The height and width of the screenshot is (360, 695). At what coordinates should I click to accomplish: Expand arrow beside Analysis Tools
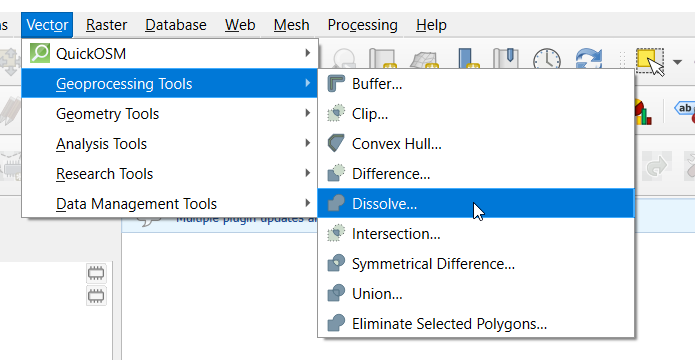click(x=308, y=143)
